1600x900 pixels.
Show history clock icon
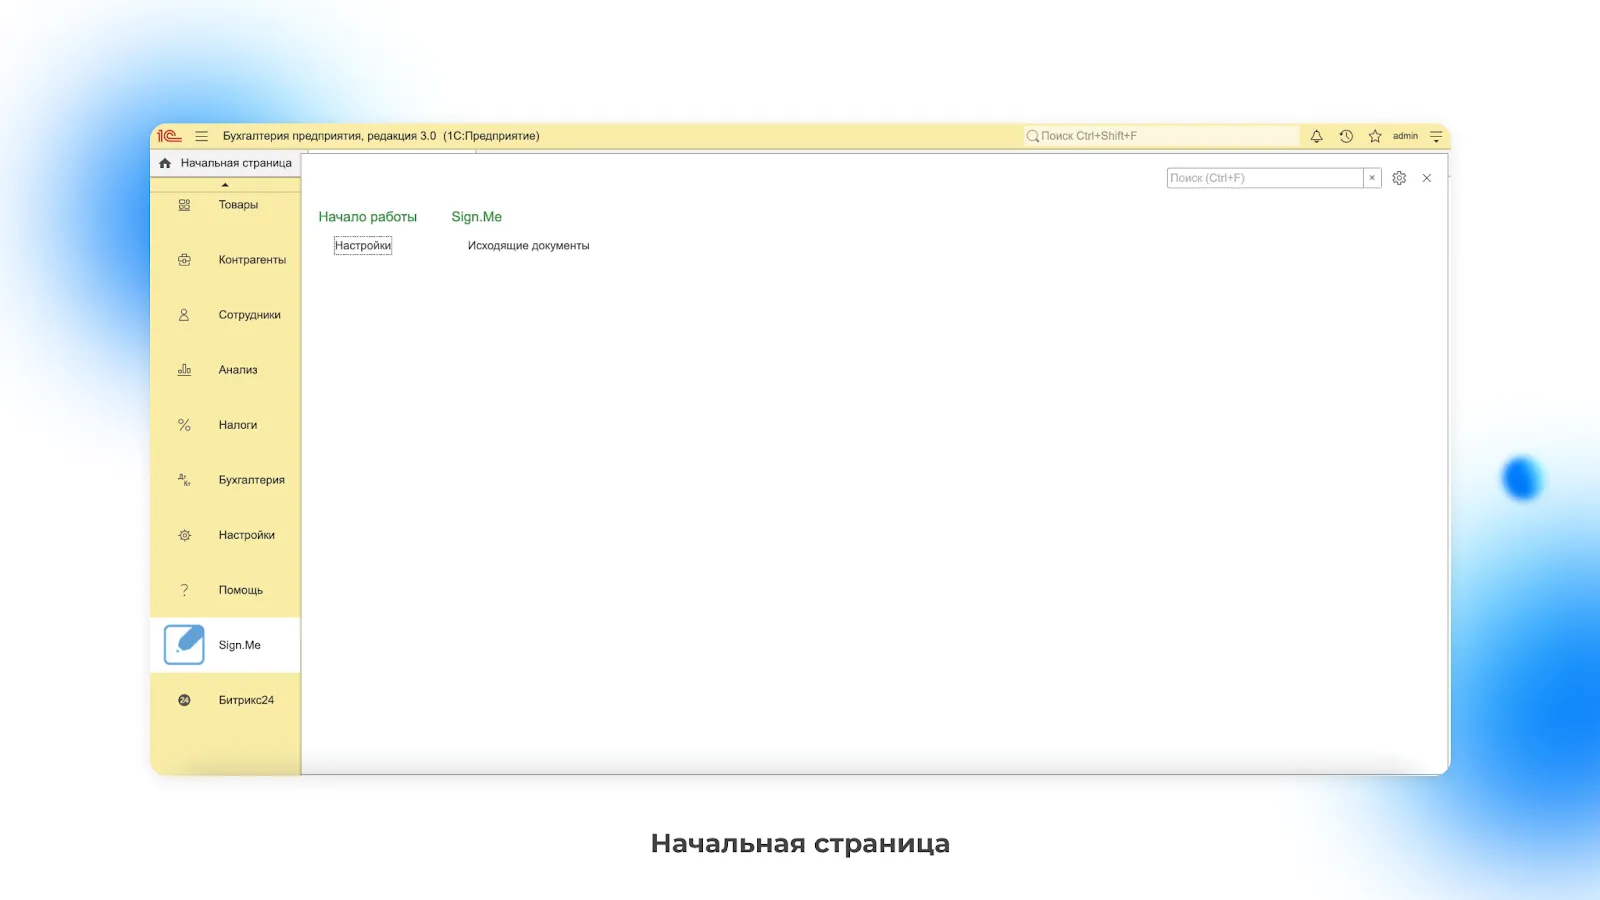point(1346,136)
